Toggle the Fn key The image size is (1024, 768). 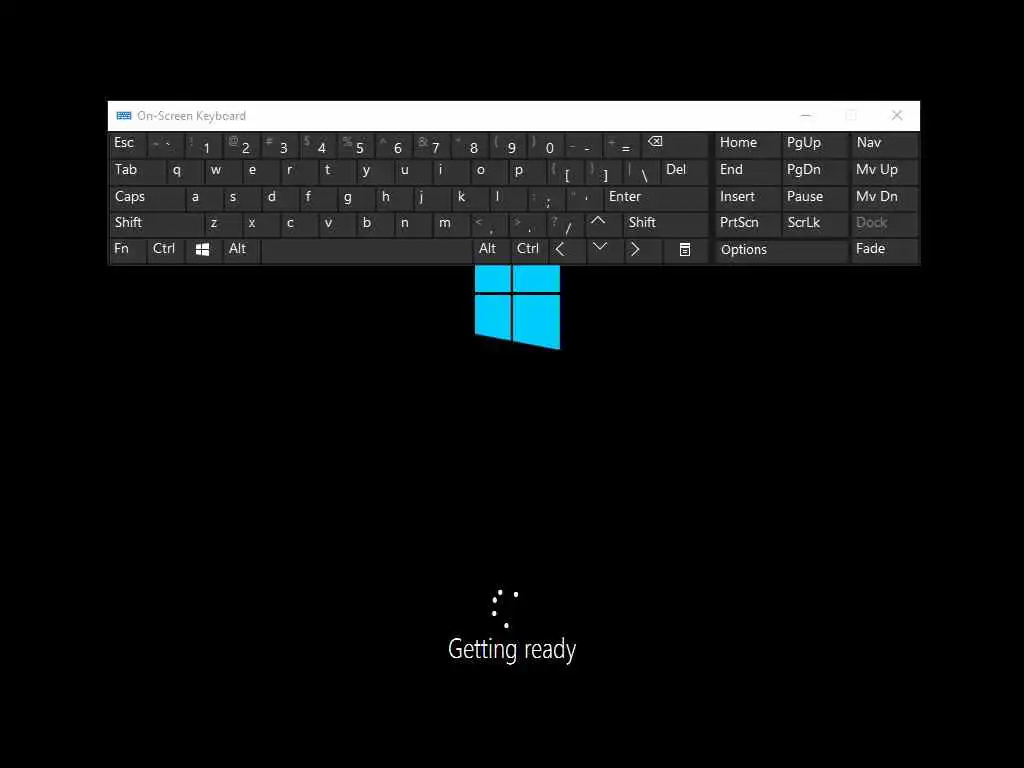tap(127, 250)
